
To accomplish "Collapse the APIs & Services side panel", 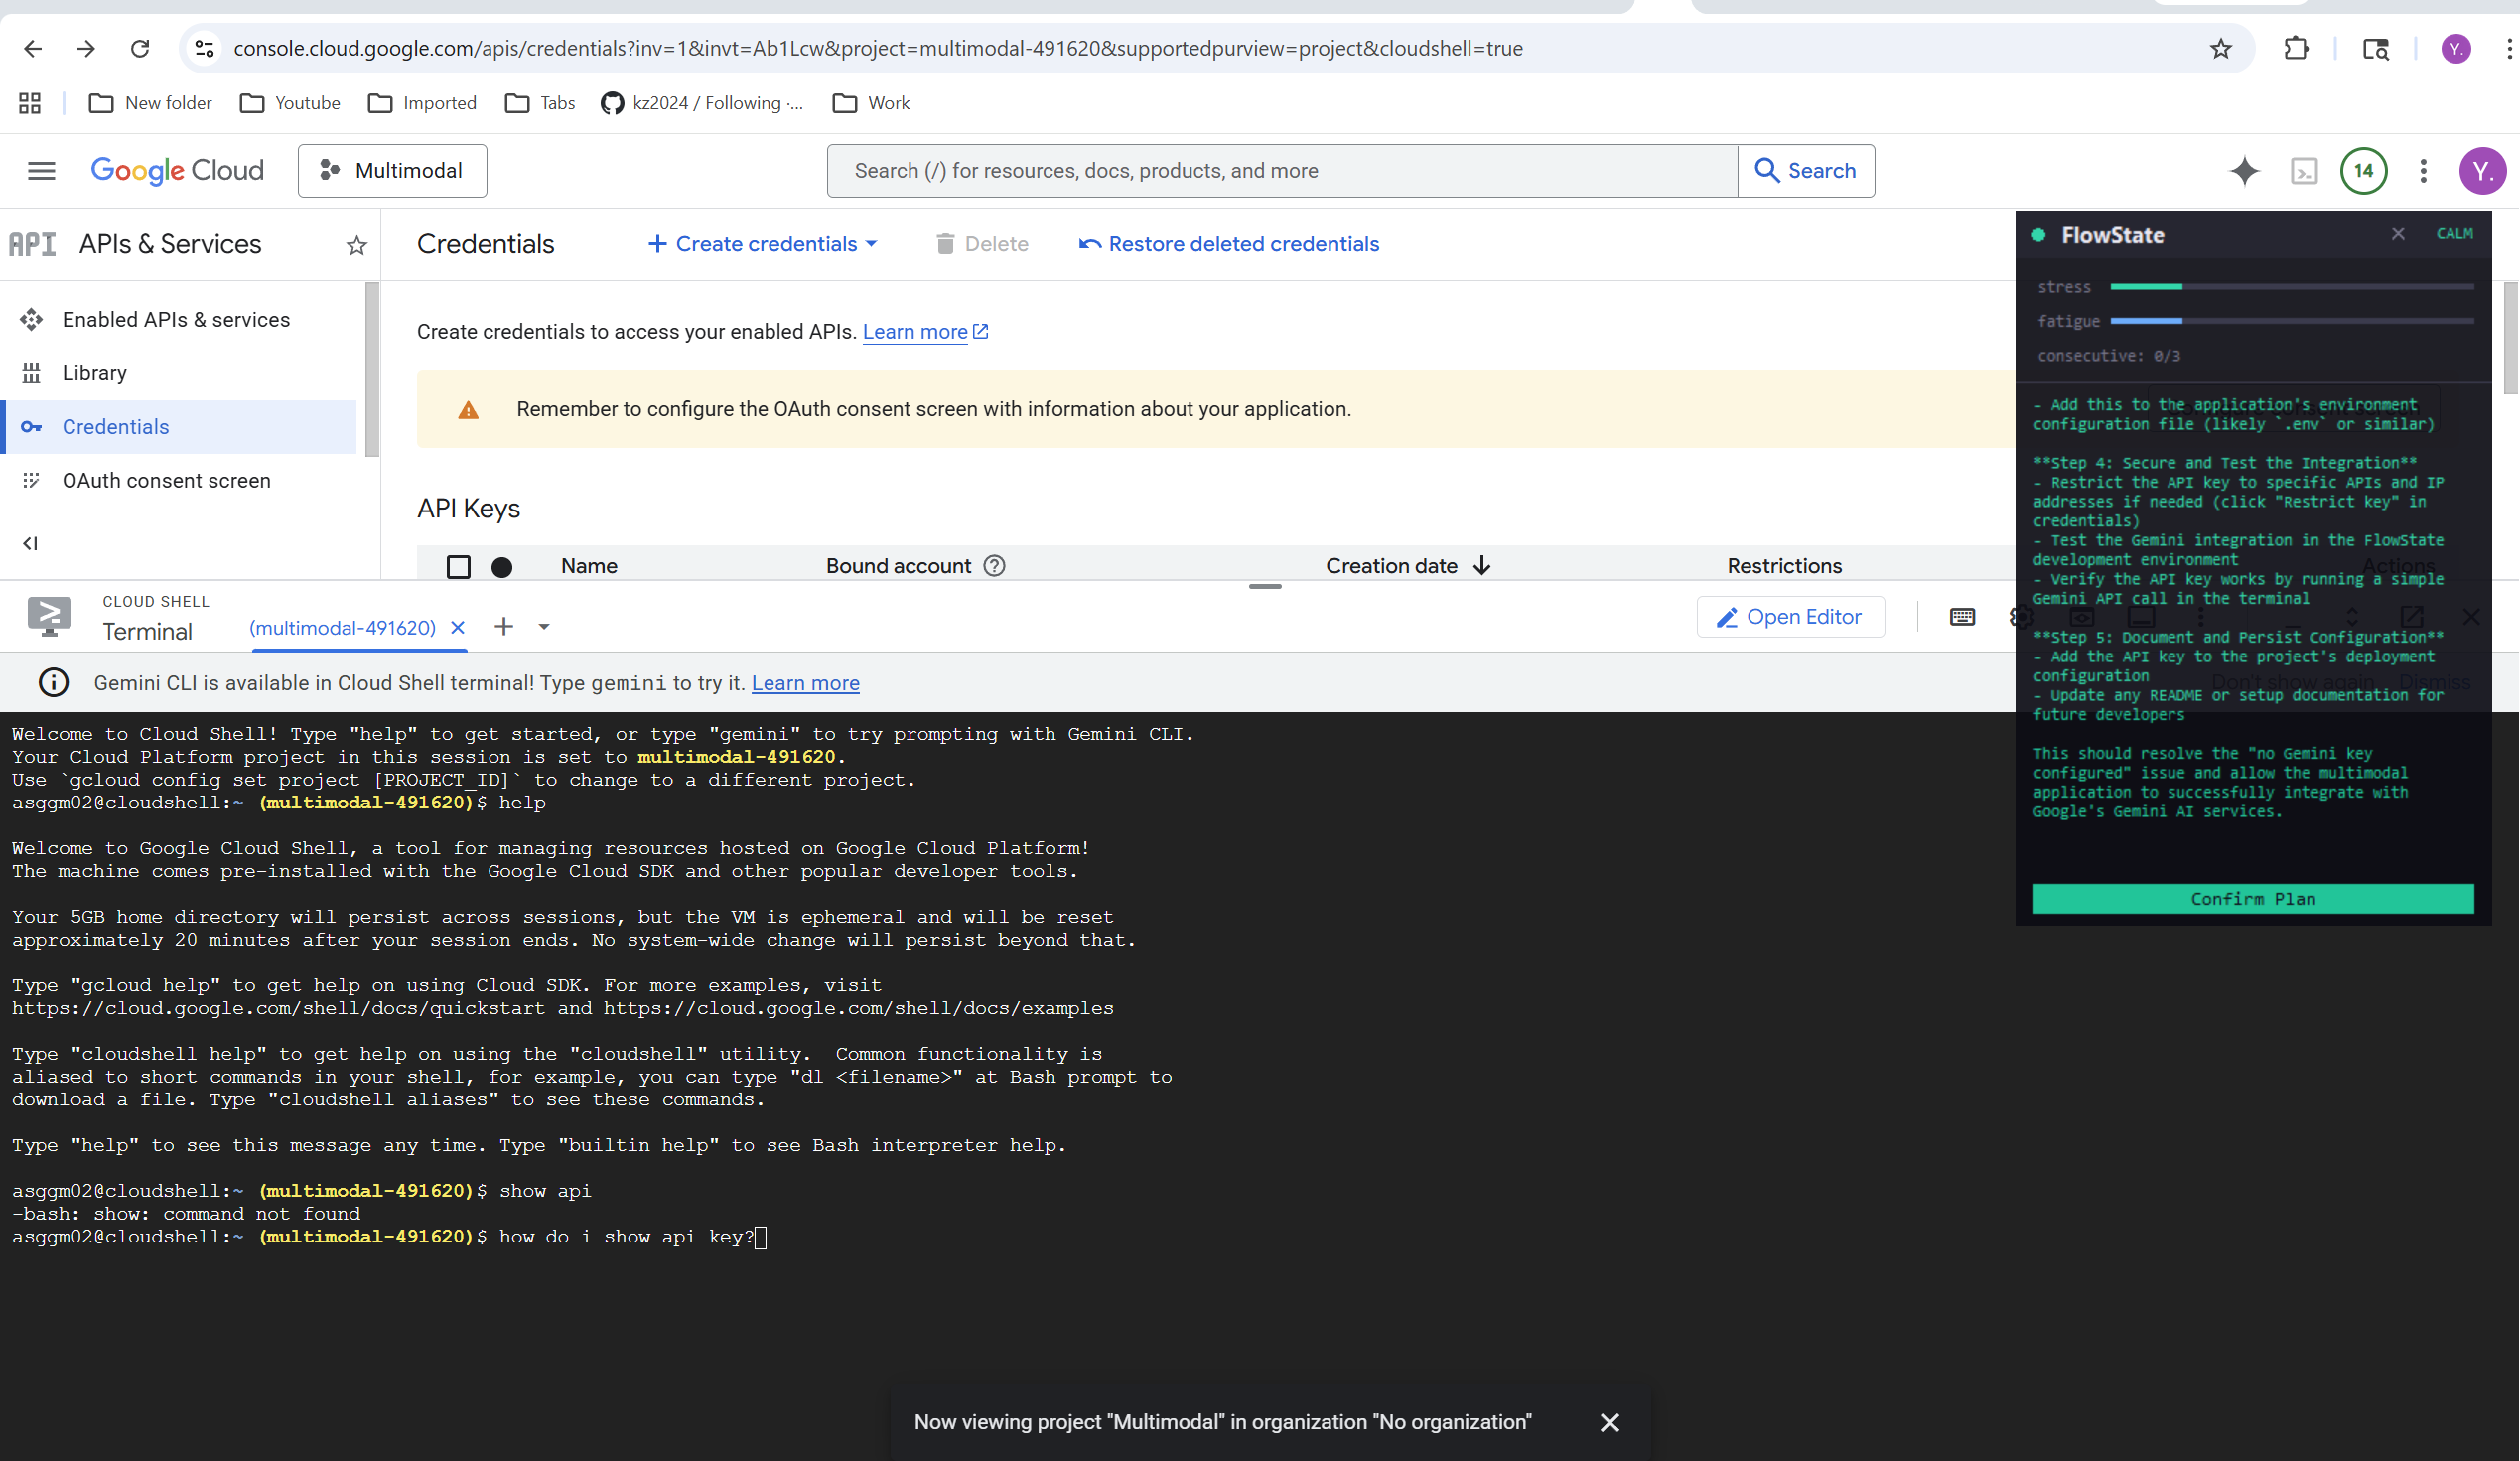I will [x=30, y=543].
